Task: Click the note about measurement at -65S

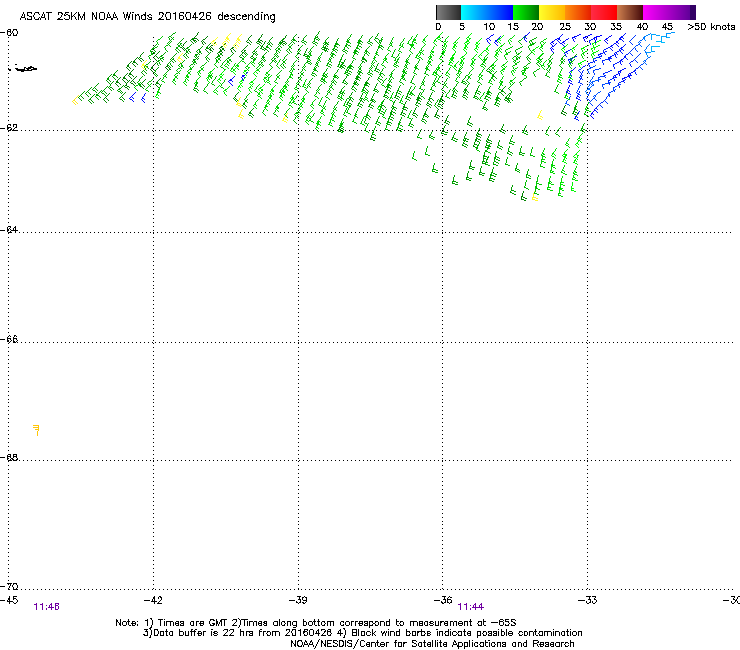Action: (x=373, y=623)
